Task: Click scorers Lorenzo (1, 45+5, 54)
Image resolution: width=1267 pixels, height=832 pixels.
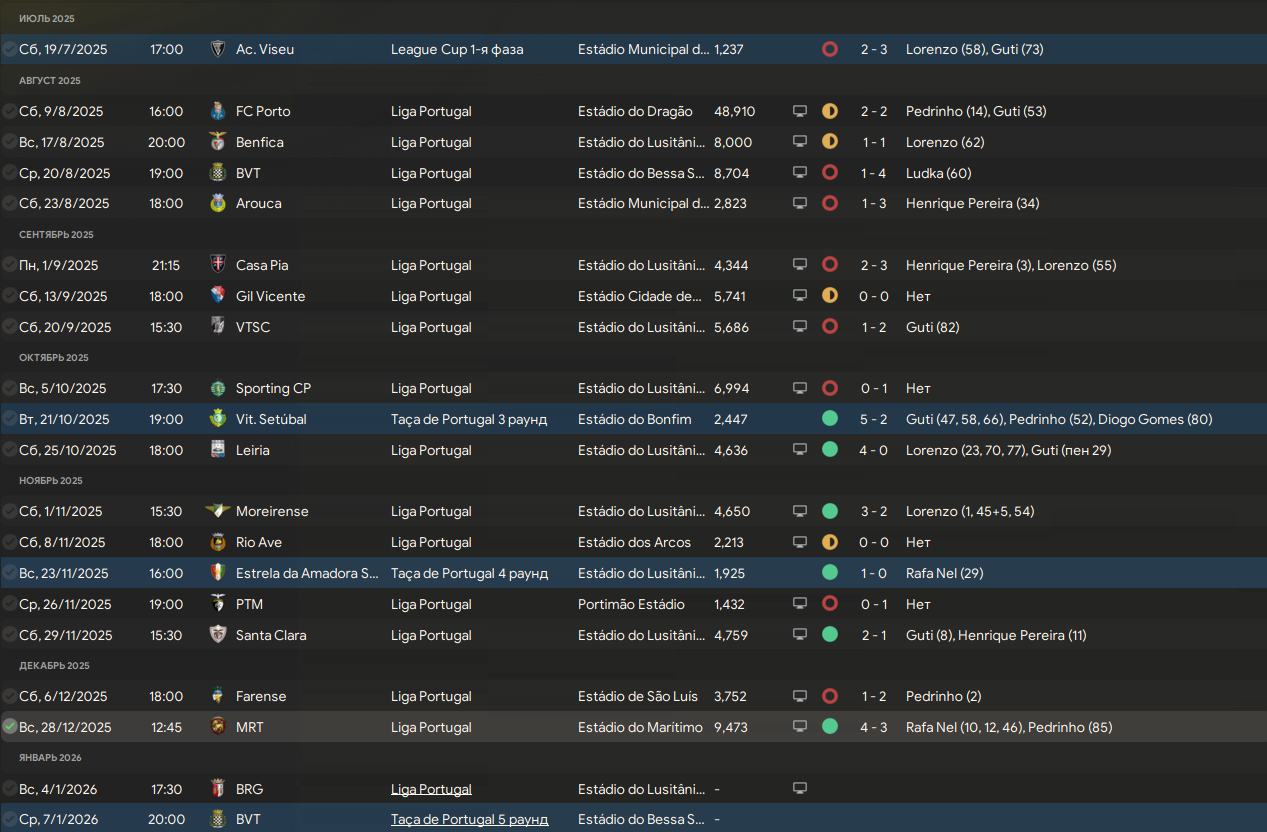Action: [970, 511]
